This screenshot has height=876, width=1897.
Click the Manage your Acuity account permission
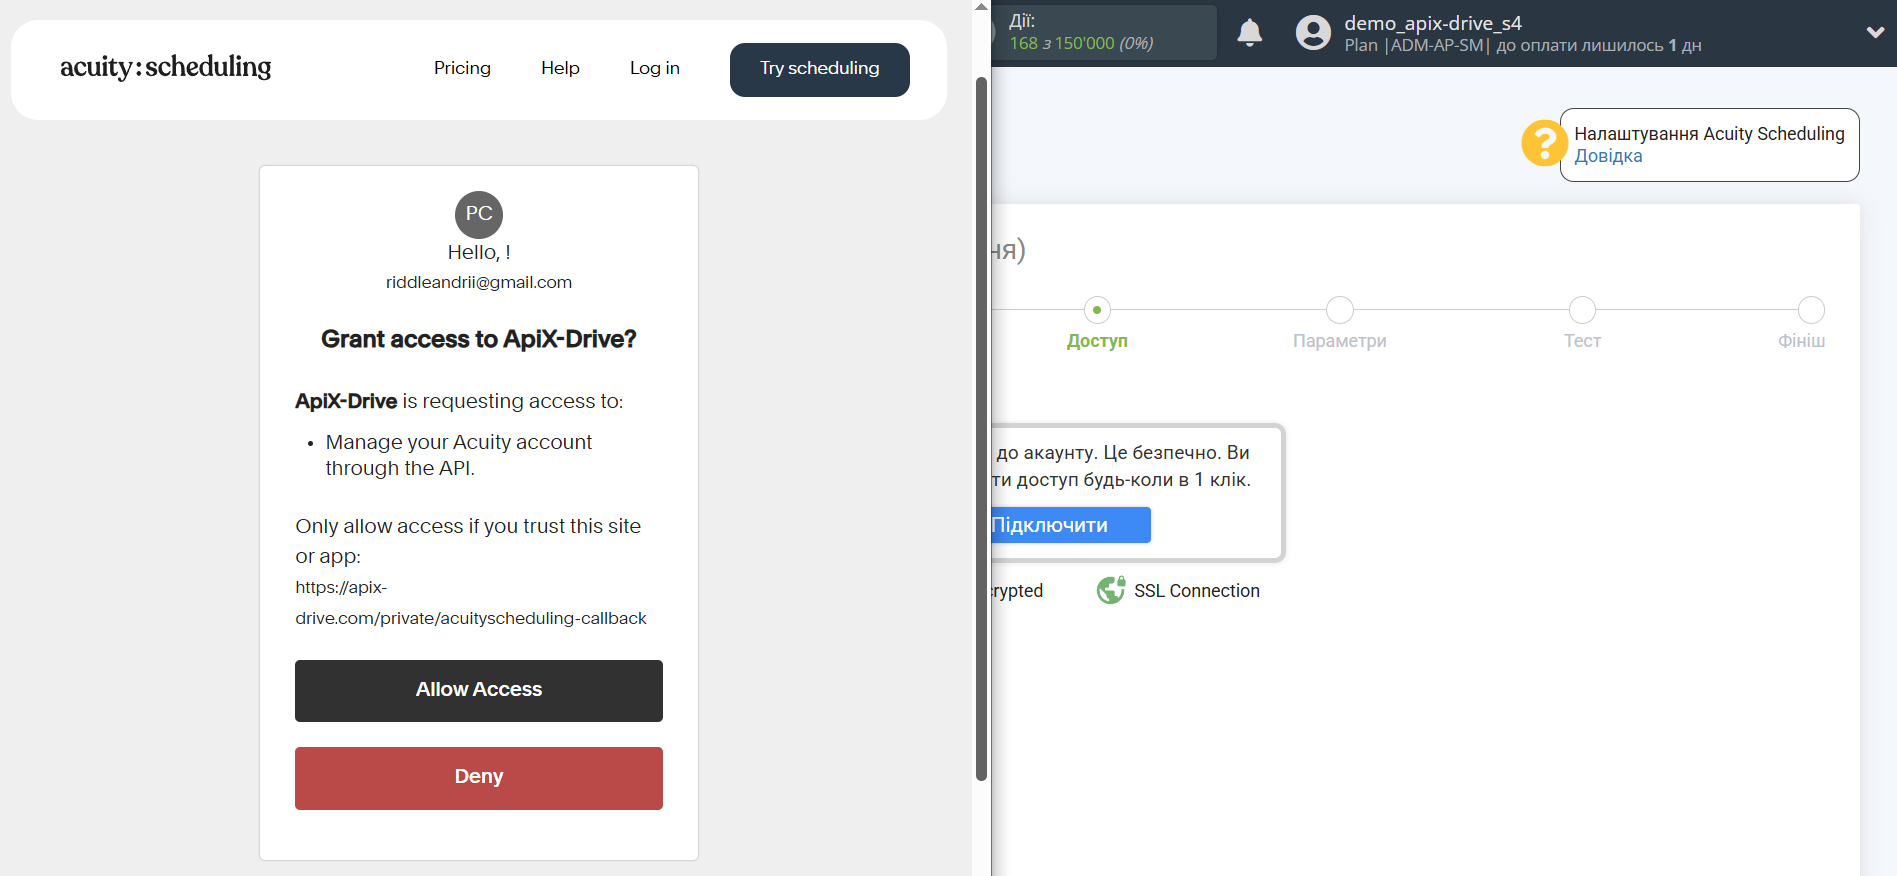(x=459, y=455)
